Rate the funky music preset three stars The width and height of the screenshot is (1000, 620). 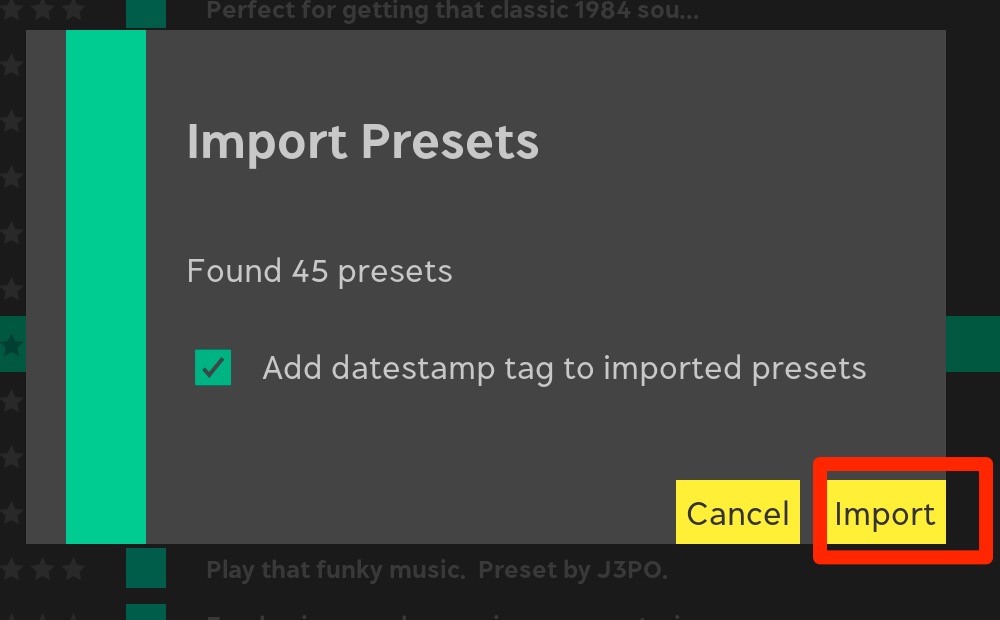pyautogui.click(x=74, y=570)
